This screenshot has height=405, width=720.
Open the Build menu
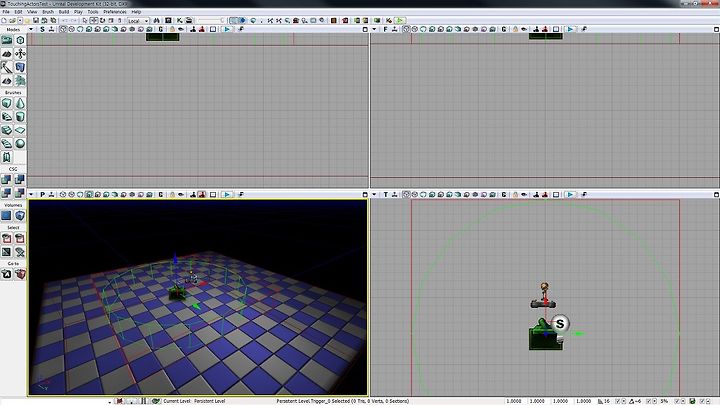point(64,12)
